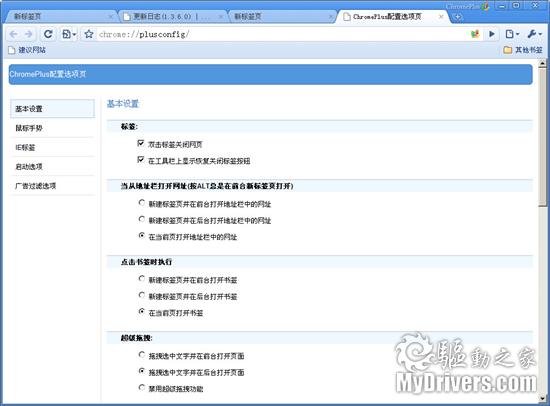Switch to the third 新标签页 tab
550x406 pixels.
coord(281,16)
